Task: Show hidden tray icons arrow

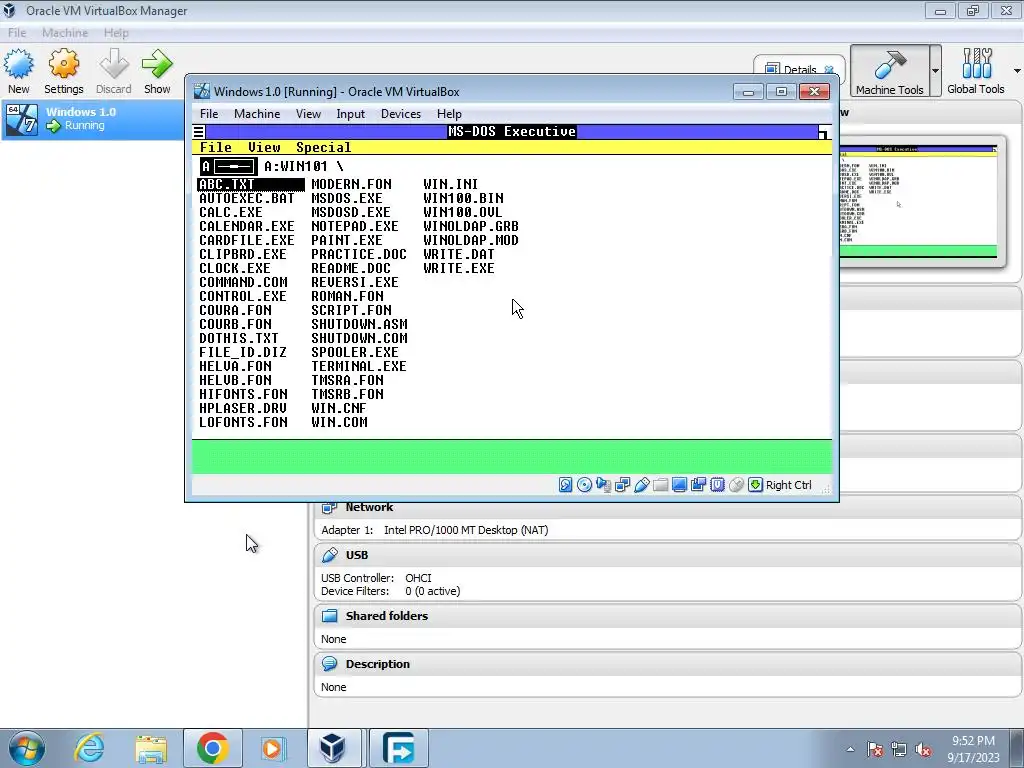Action: [x=850, y=750]
